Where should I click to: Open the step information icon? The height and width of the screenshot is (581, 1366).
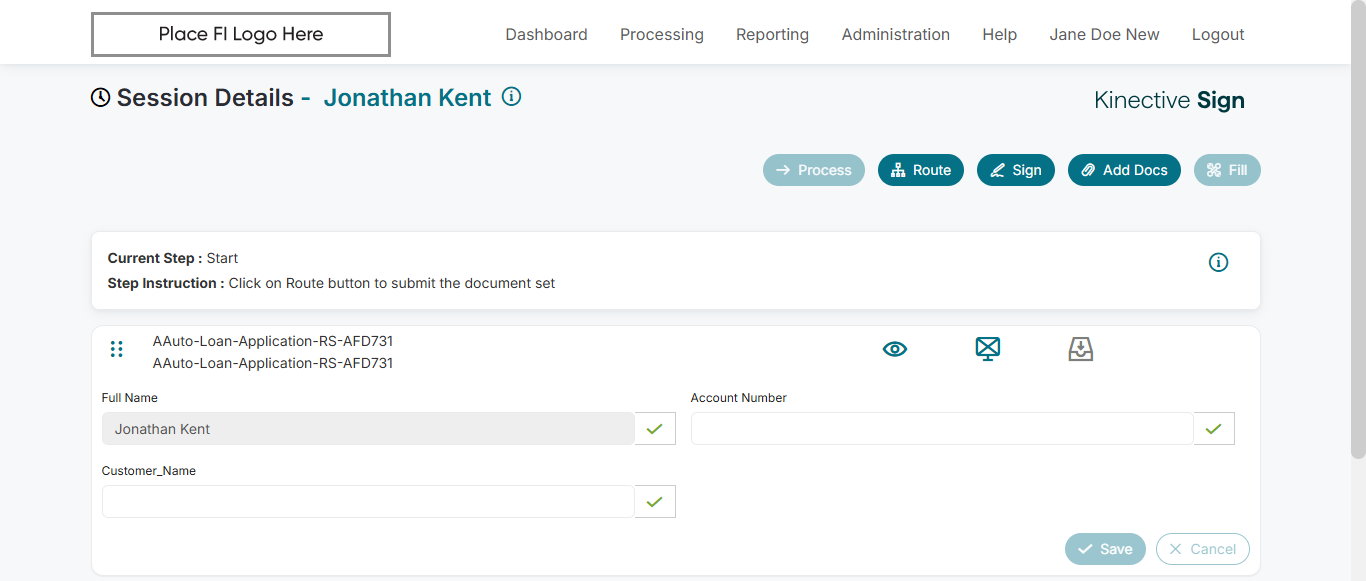point(1218,262)
